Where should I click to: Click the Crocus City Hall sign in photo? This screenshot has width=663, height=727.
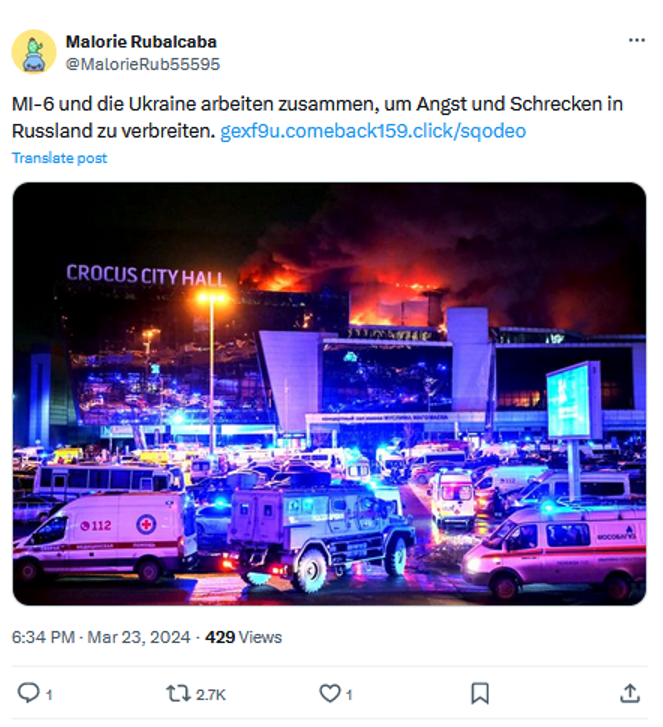(146, 275)
